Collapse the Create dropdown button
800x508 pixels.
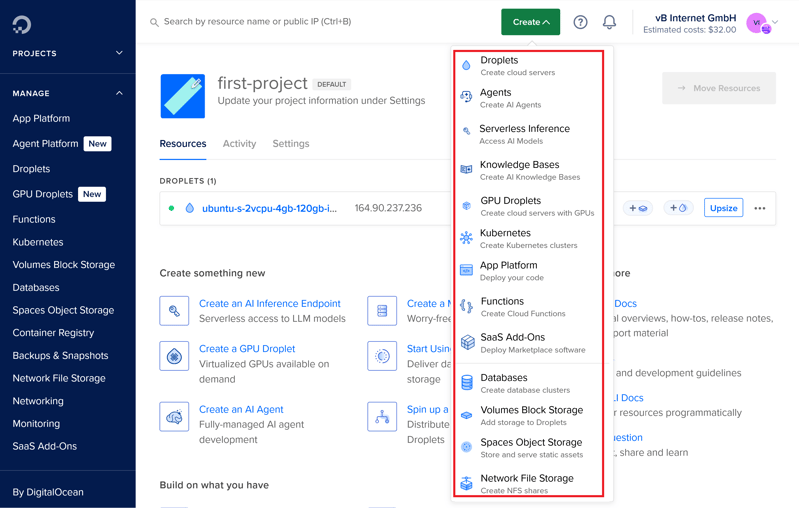point(531,22)
